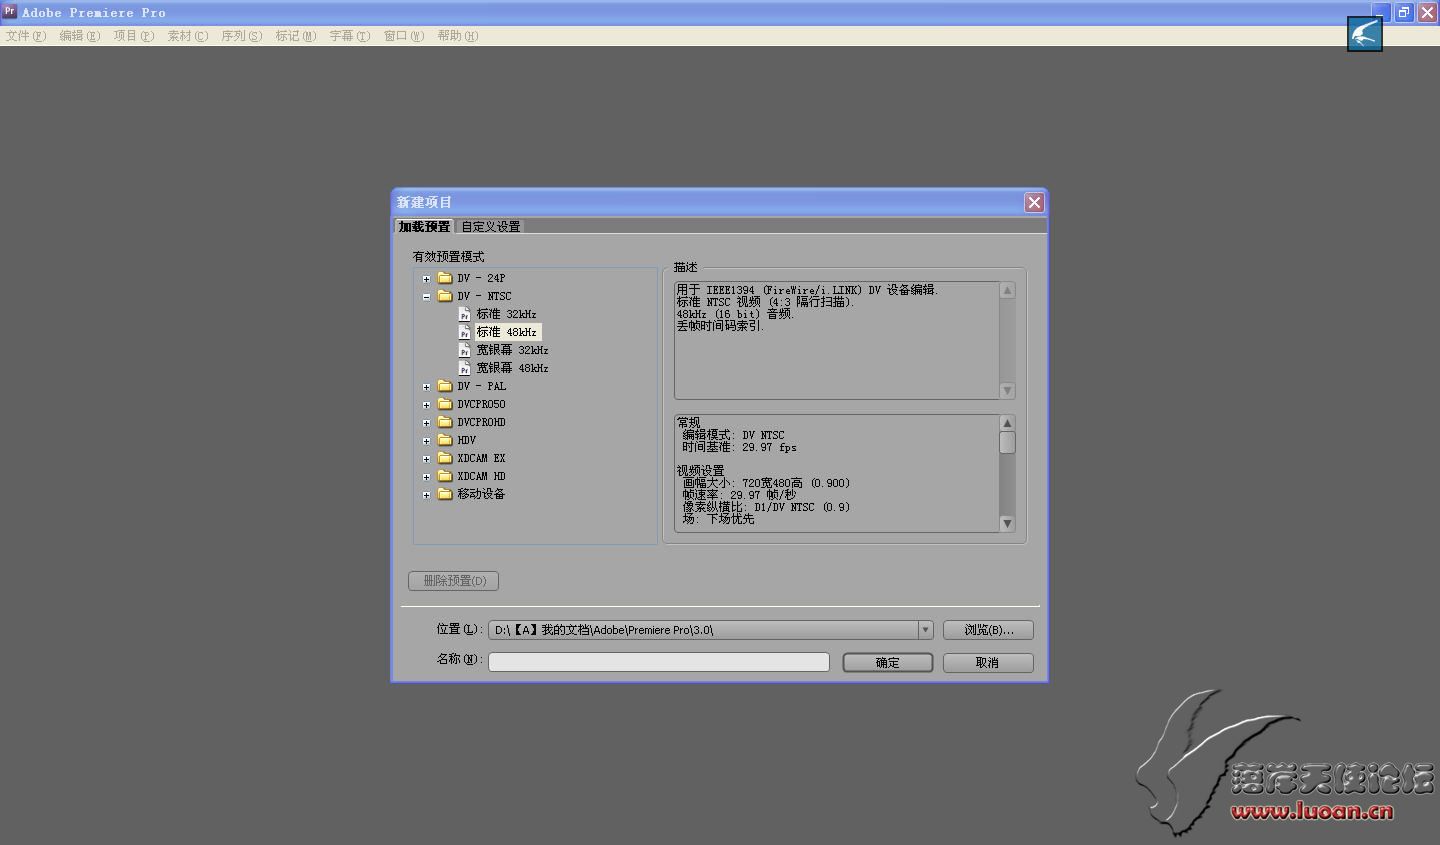Open the 编辑 menu
The image size is (1440, 845).
(80, 36)
